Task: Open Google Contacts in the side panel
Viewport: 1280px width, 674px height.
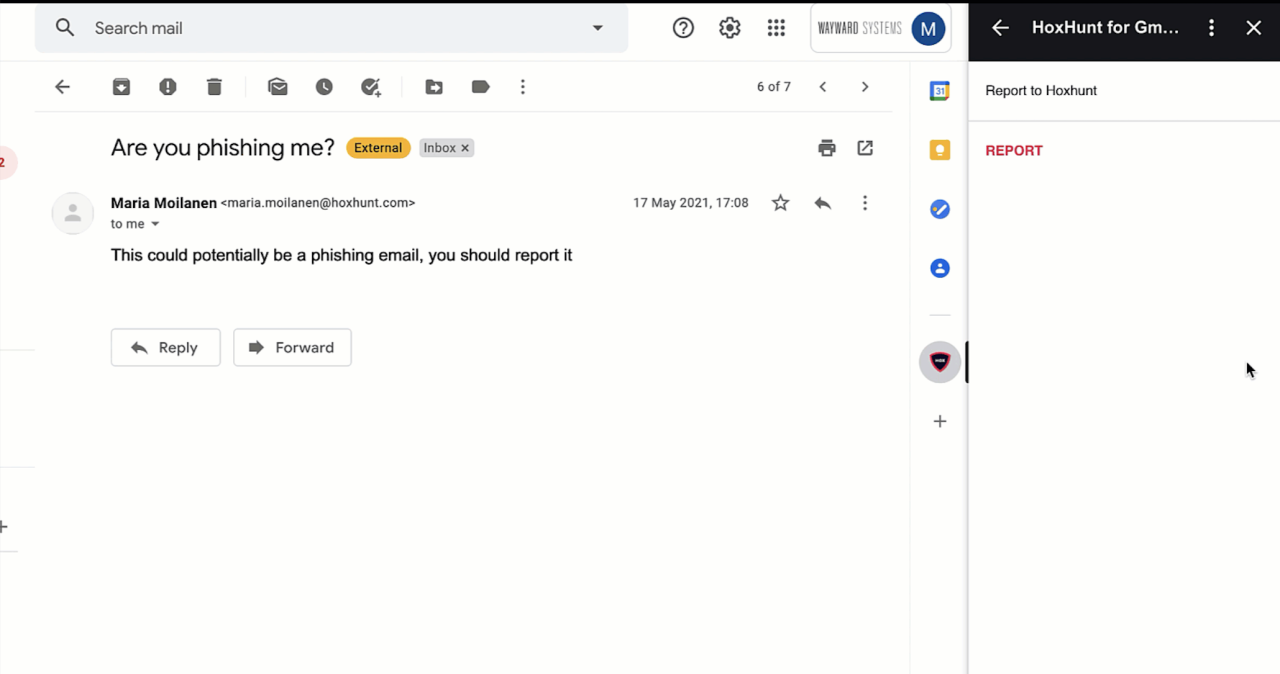Action: pyautogui.click(x=939, y=267)
